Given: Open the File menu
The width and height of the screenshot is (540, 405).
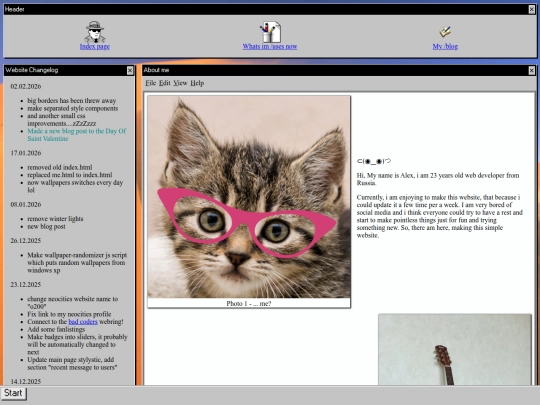Looking at the screenshot, I should point(150,83).
